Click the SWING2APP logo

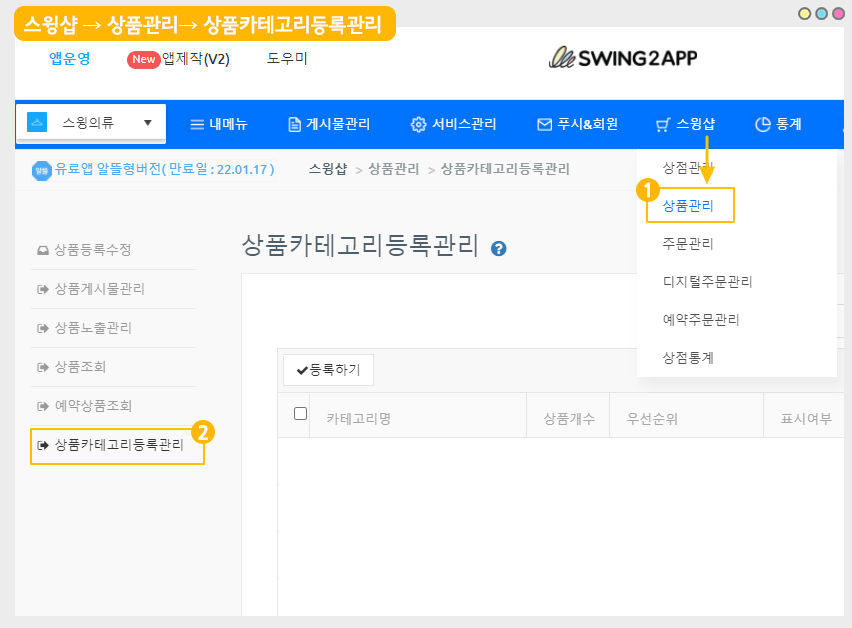click(x=622, y=58)
